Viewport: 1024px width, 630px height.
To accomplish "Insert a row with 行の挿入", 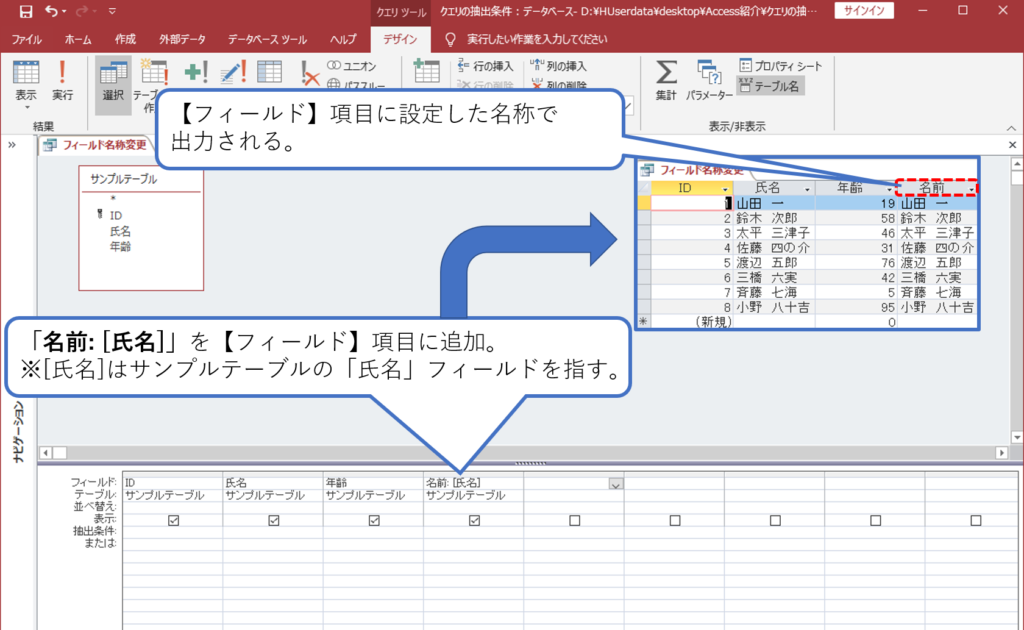I will tap(486, 66).
